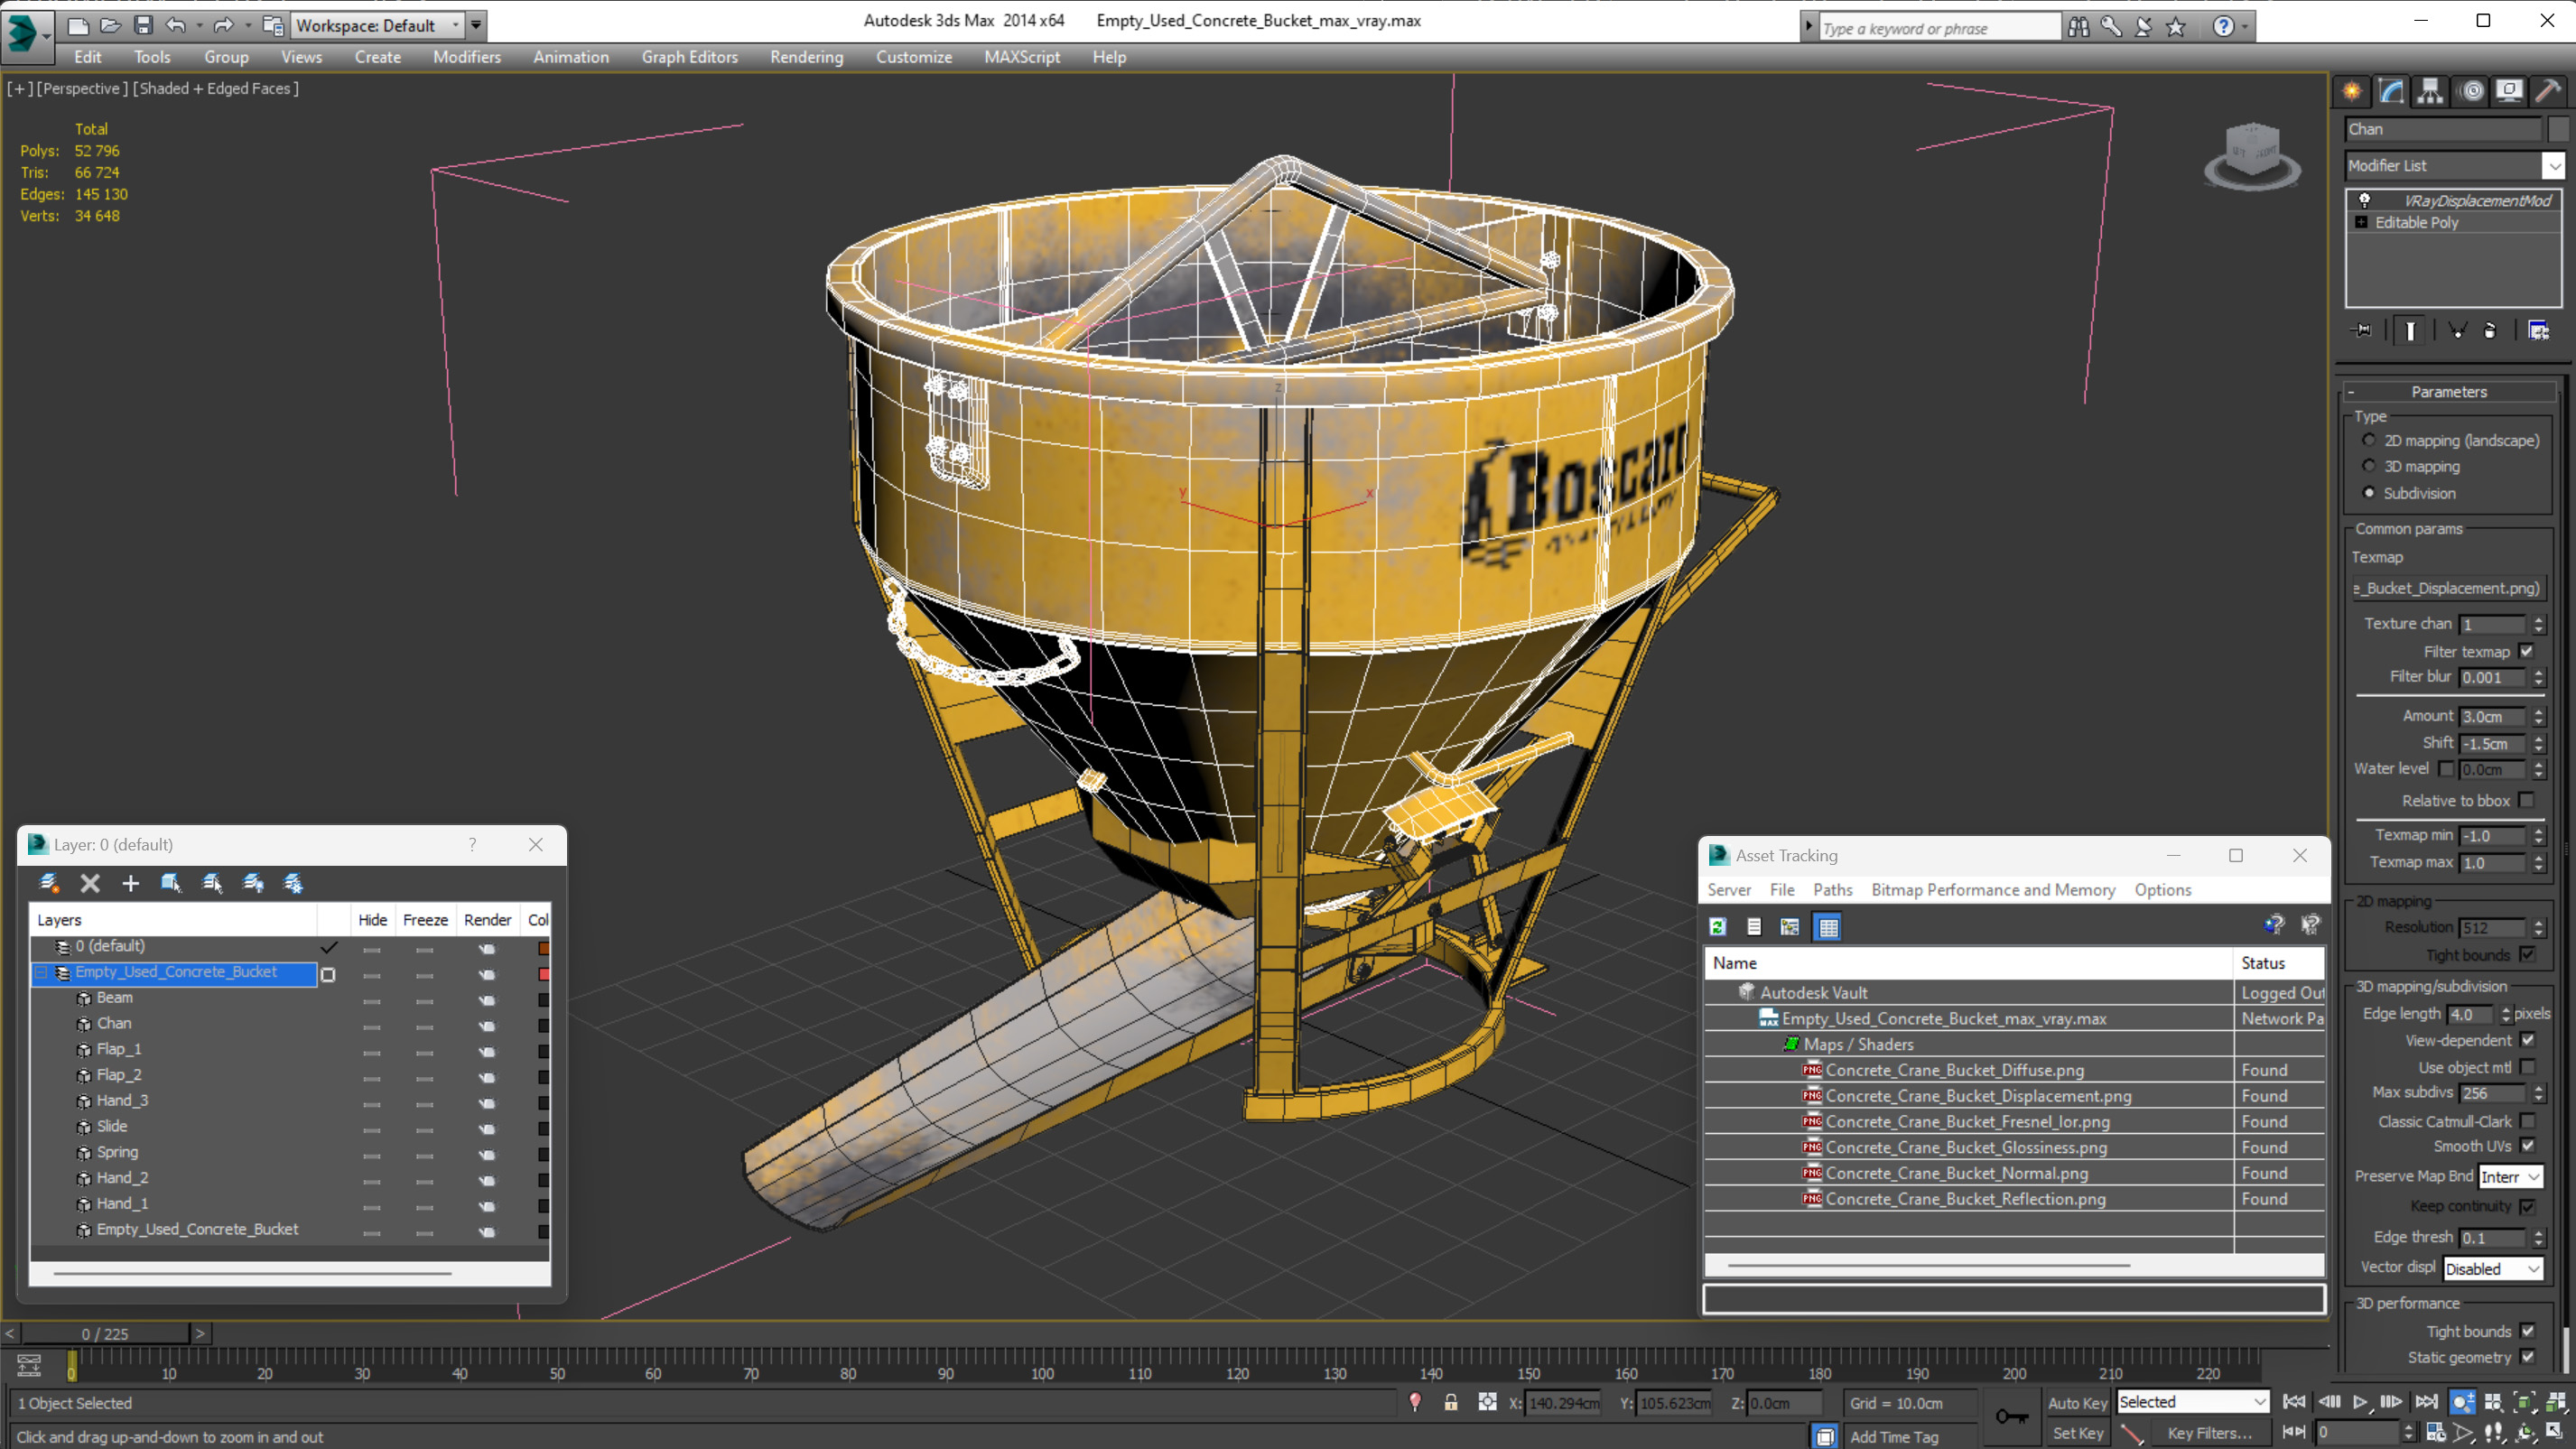The height and width of the screenshot is (1449, 2576).
Task: Toggle Water level checkbox
Action: point(2446,769)
